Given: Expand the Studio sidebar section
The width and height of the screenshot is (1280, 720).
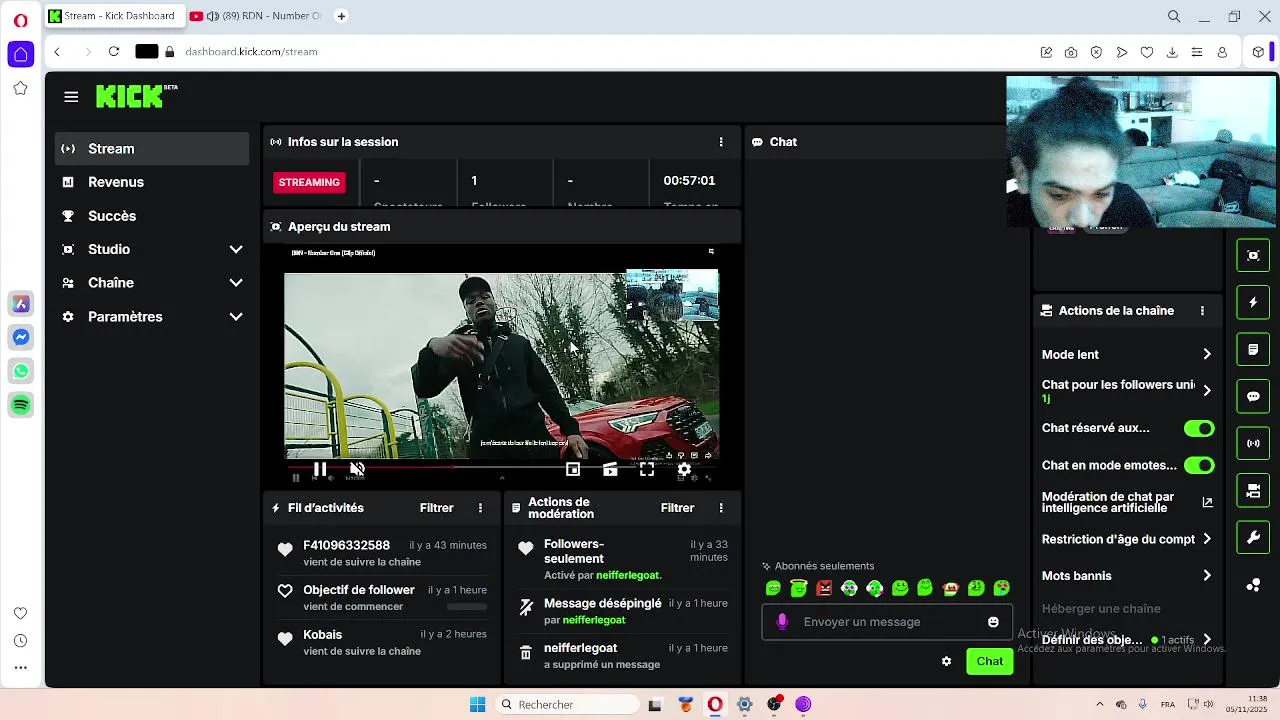Looking at the screenshot, I should 236,249.
